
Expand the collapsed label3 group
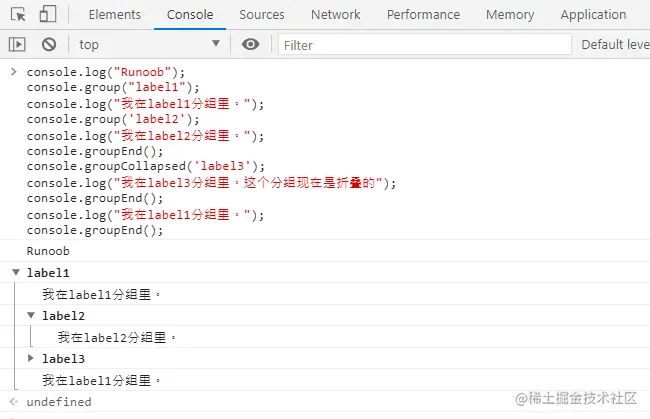tap(31, 358)
